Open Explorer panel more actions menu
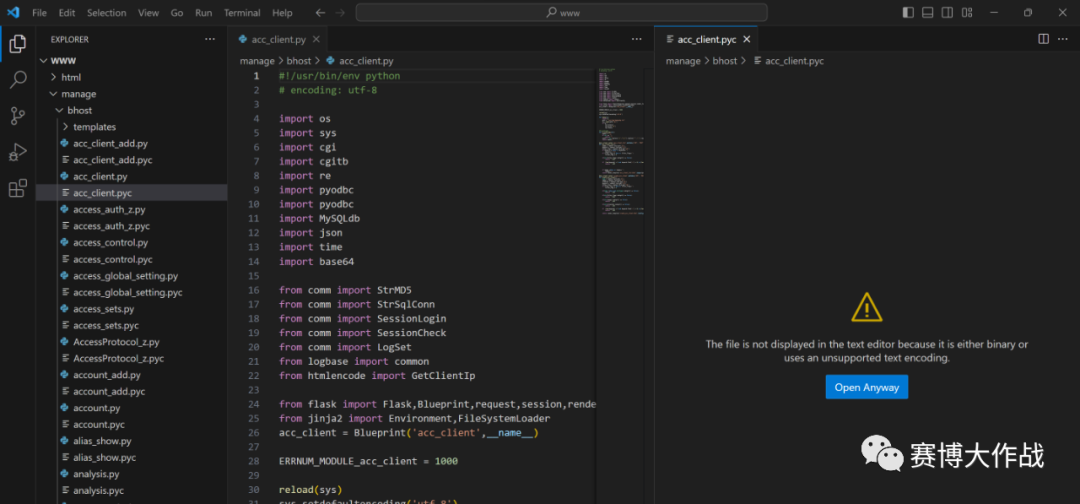 pyautogui.click(x=210, y=39)
